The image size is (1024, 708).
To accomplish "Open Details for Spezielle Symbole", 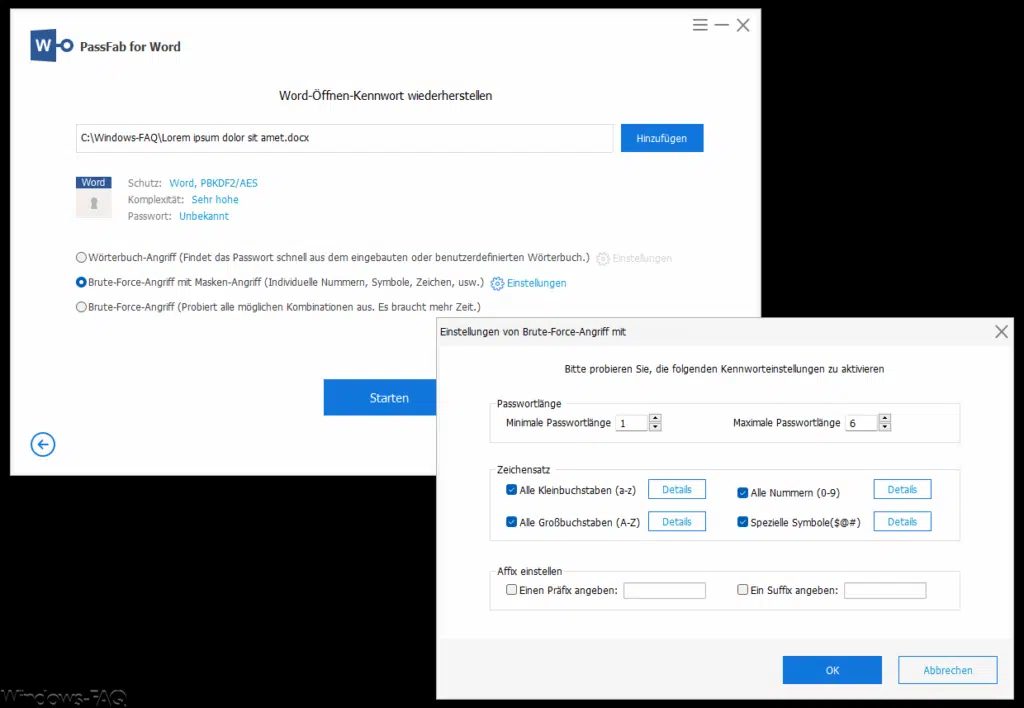I will 902,522.
